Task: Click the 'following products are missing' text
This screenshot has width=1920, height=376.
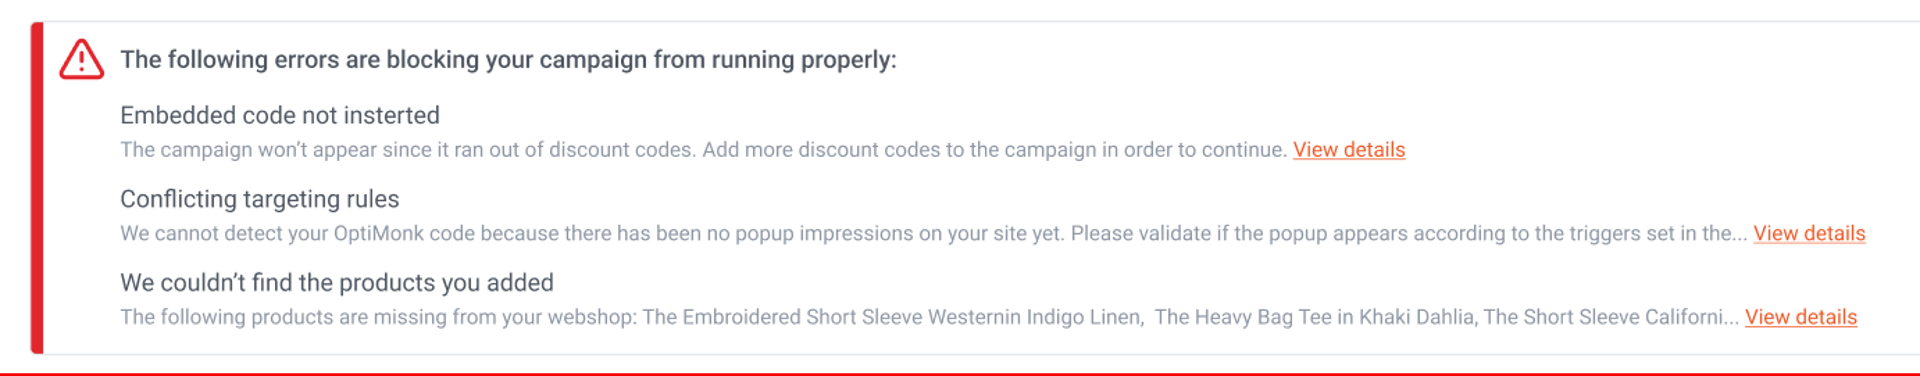Action: pyautogui.click(x=378, y=318)
